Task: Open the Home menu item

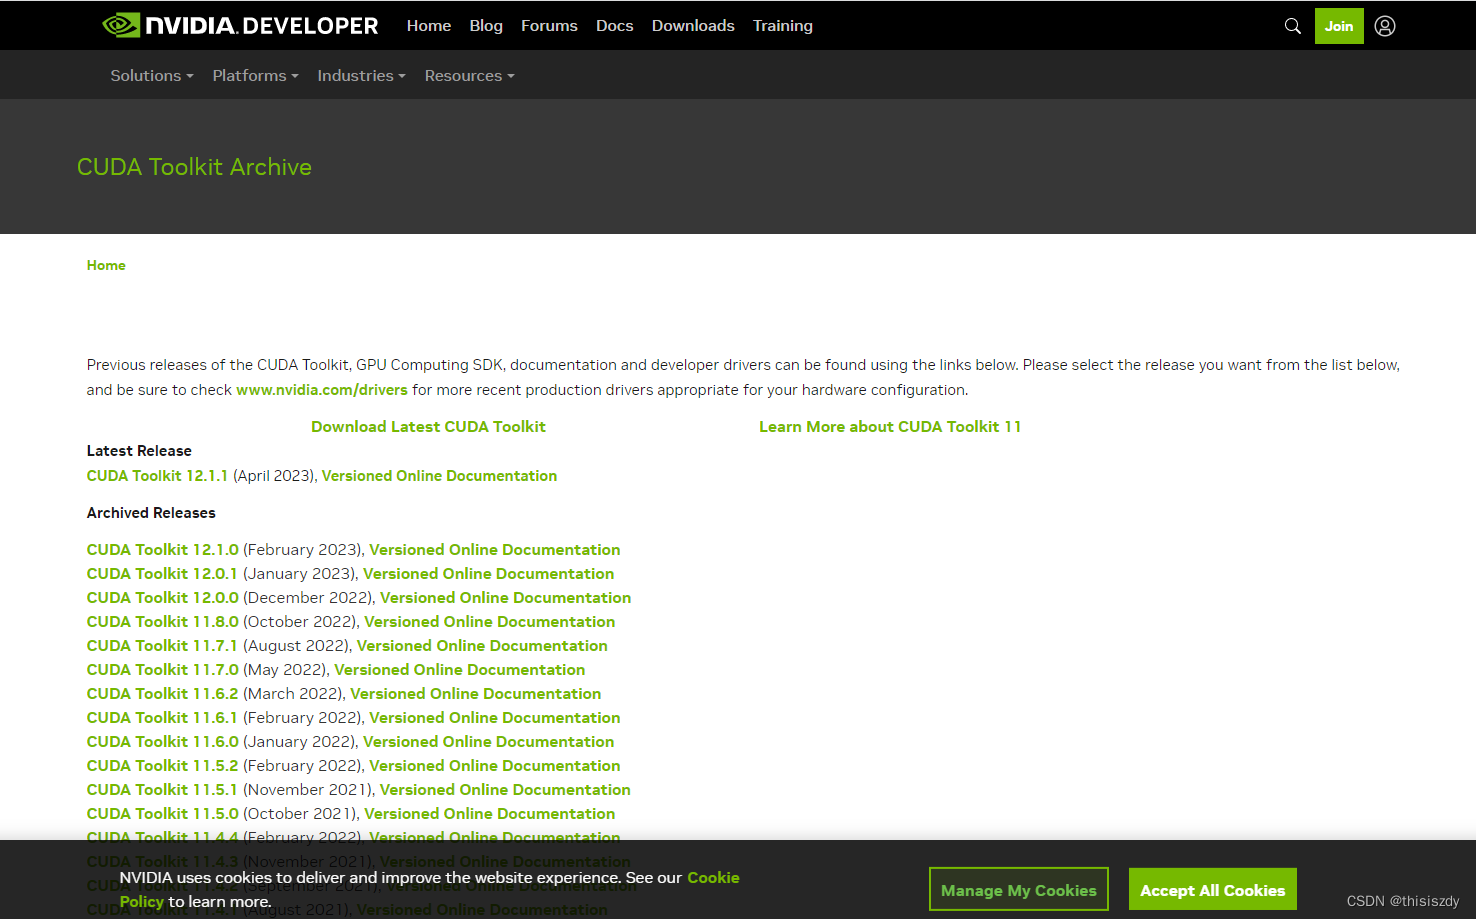Action: click(x=429, y=26)
